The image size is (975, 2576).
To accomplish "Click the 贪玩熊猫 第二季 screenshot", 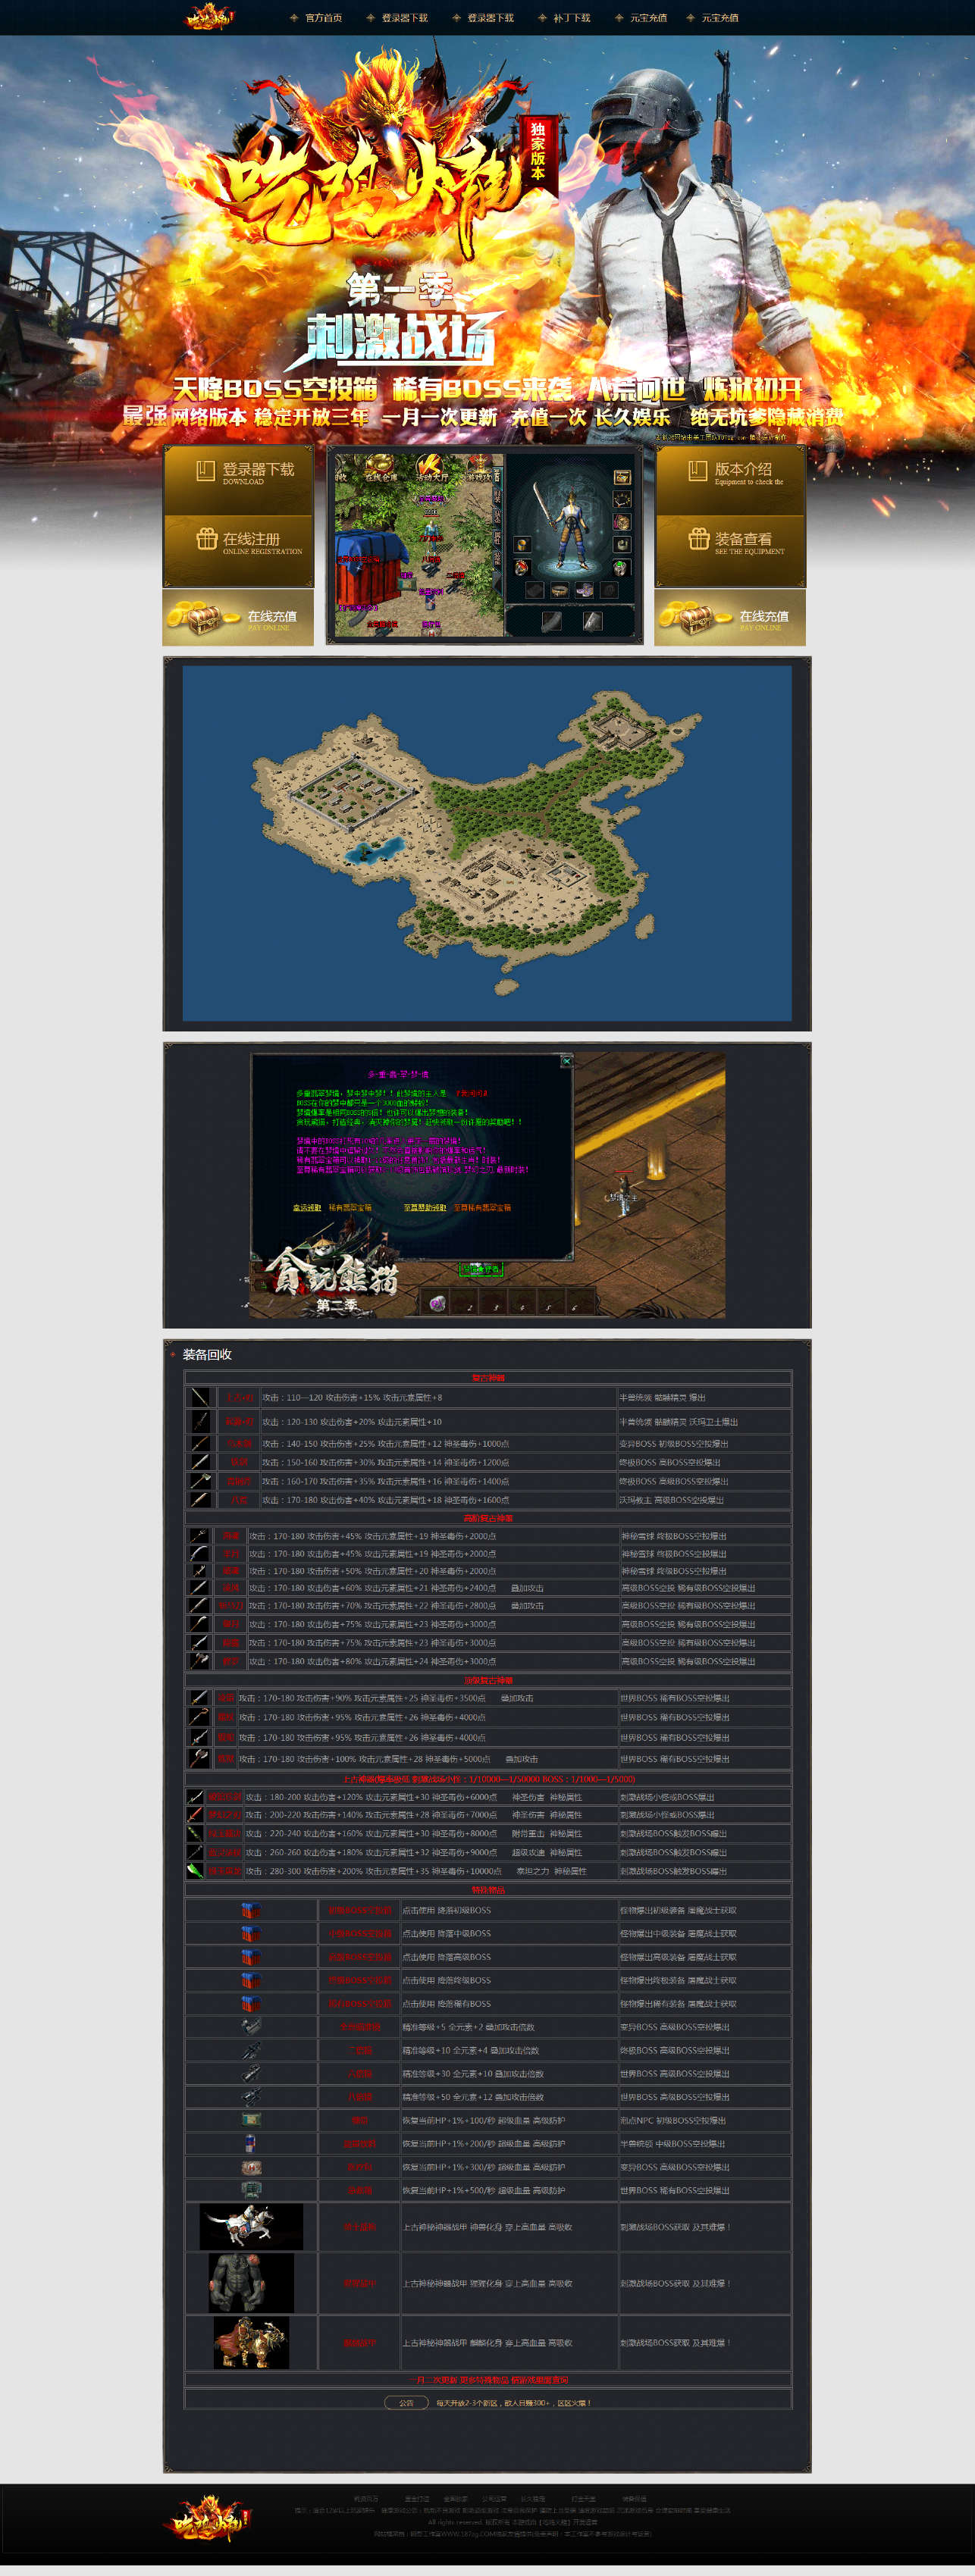I will [487, 1184].
